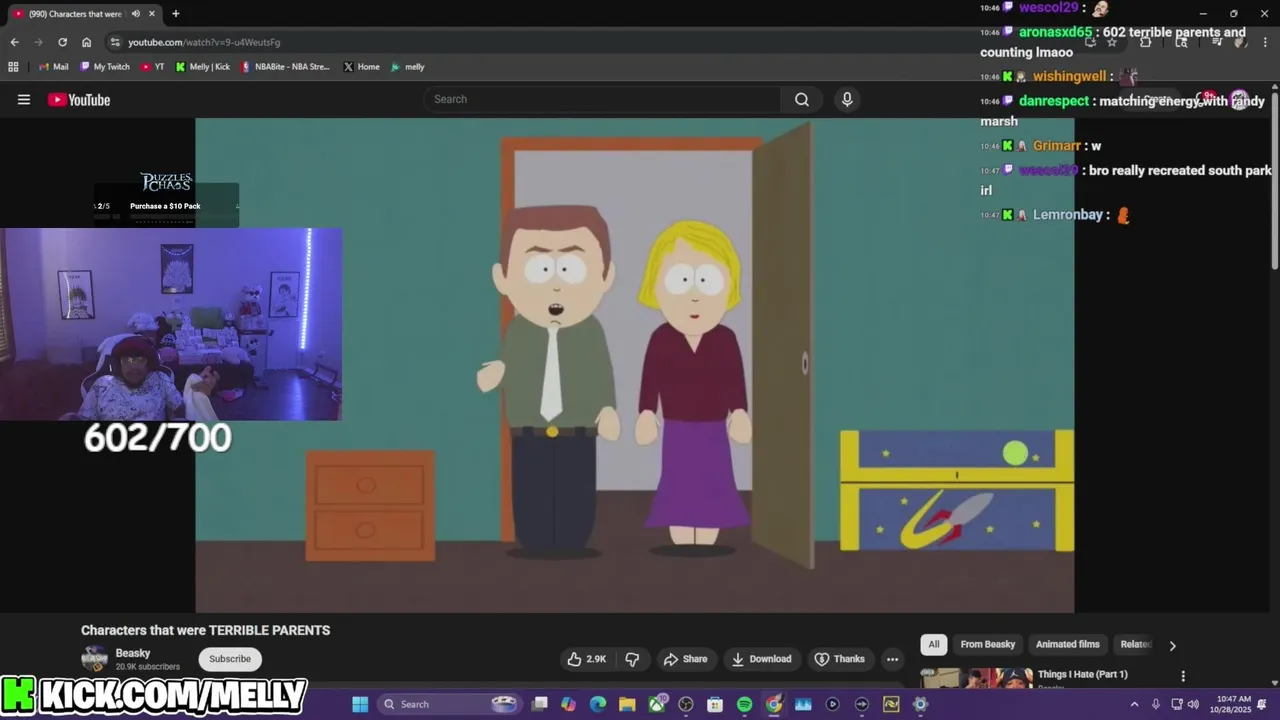Image resolution: width=1280 pixels, height=720 pixels.
Task: Open more actions three-dot menu
Action: click(892, 659)
